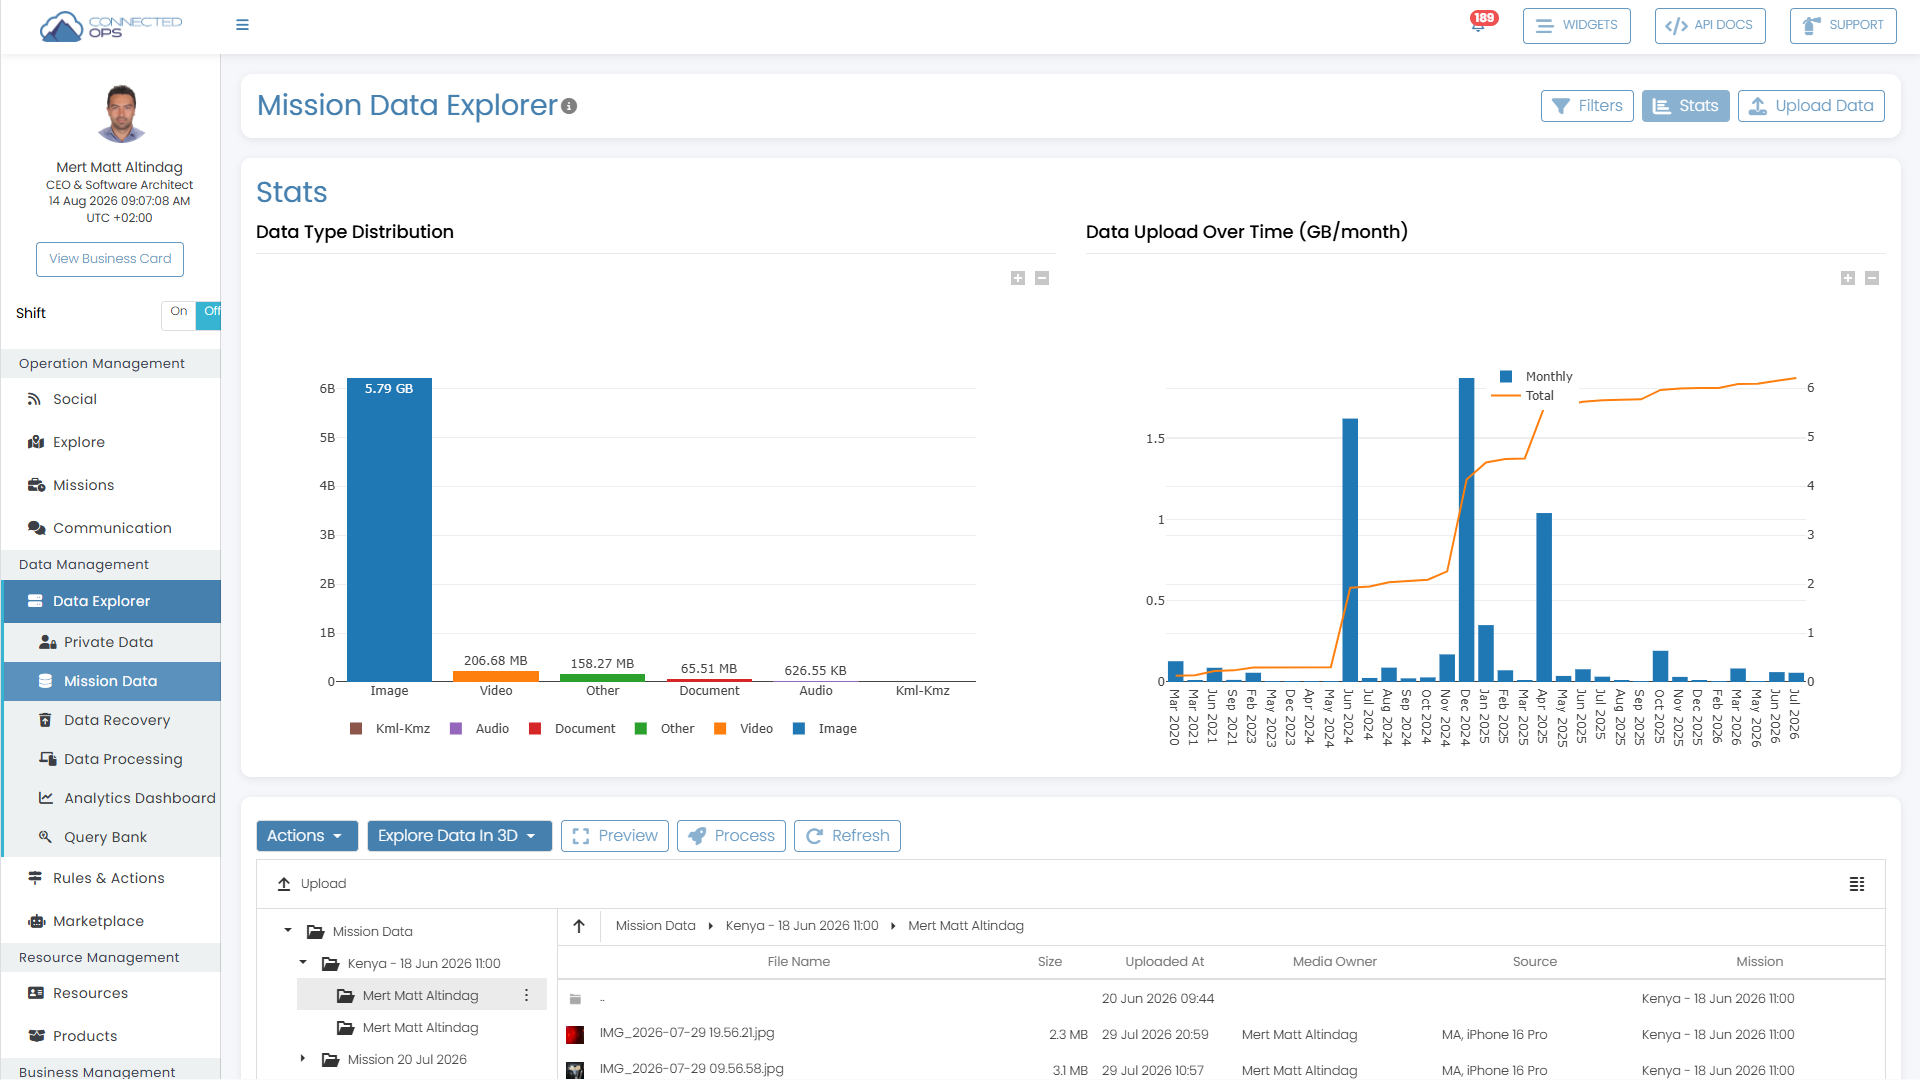Open Social in sidebar

pyautogui.click(x=110, y=399)
